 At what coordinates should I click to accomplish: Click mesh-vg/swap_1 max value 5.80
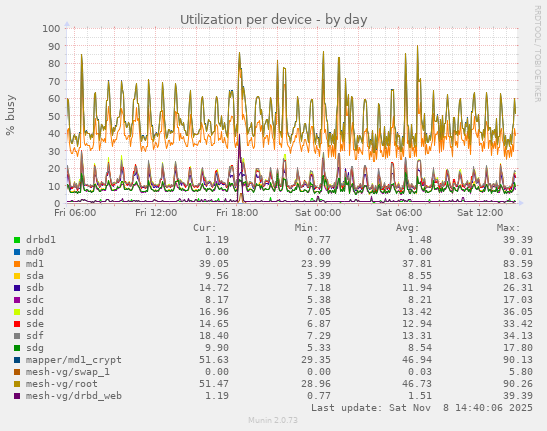coord(521,372)
